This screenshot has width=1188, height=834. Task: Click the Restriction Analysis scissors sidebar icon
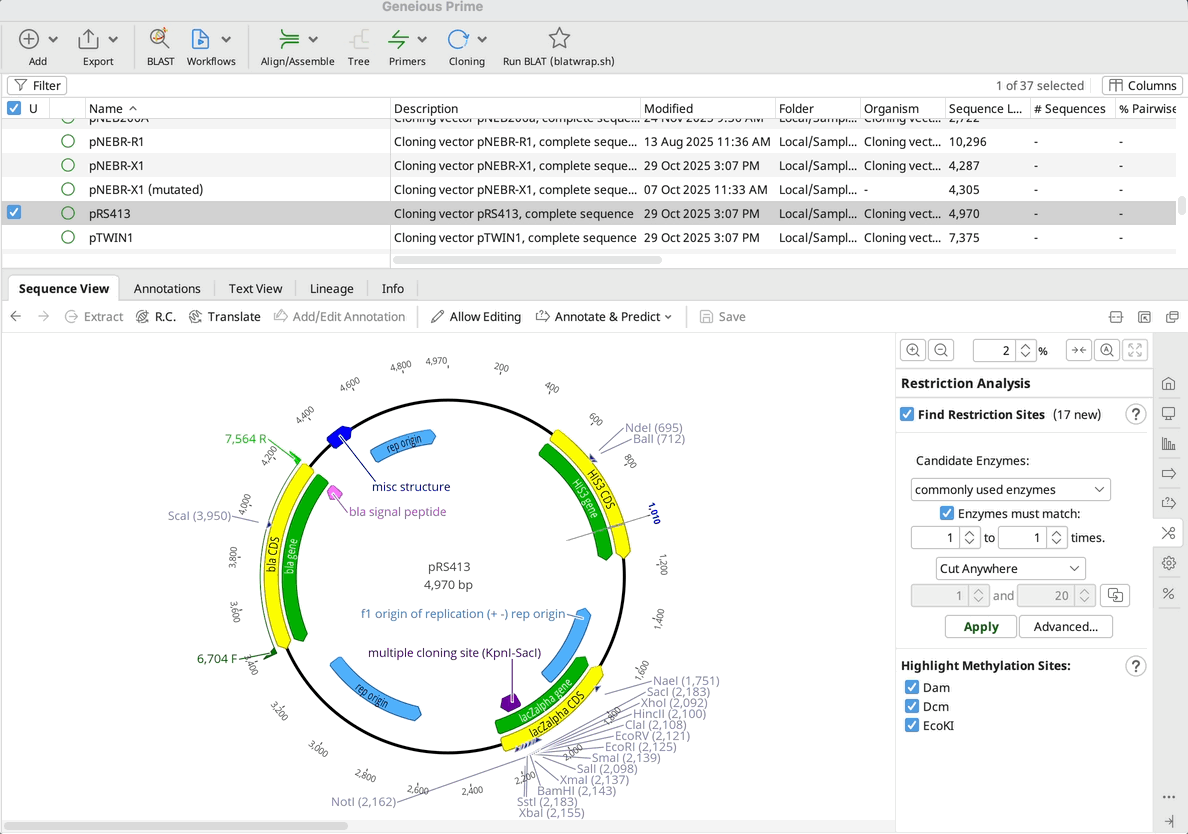coord(1168,533)
